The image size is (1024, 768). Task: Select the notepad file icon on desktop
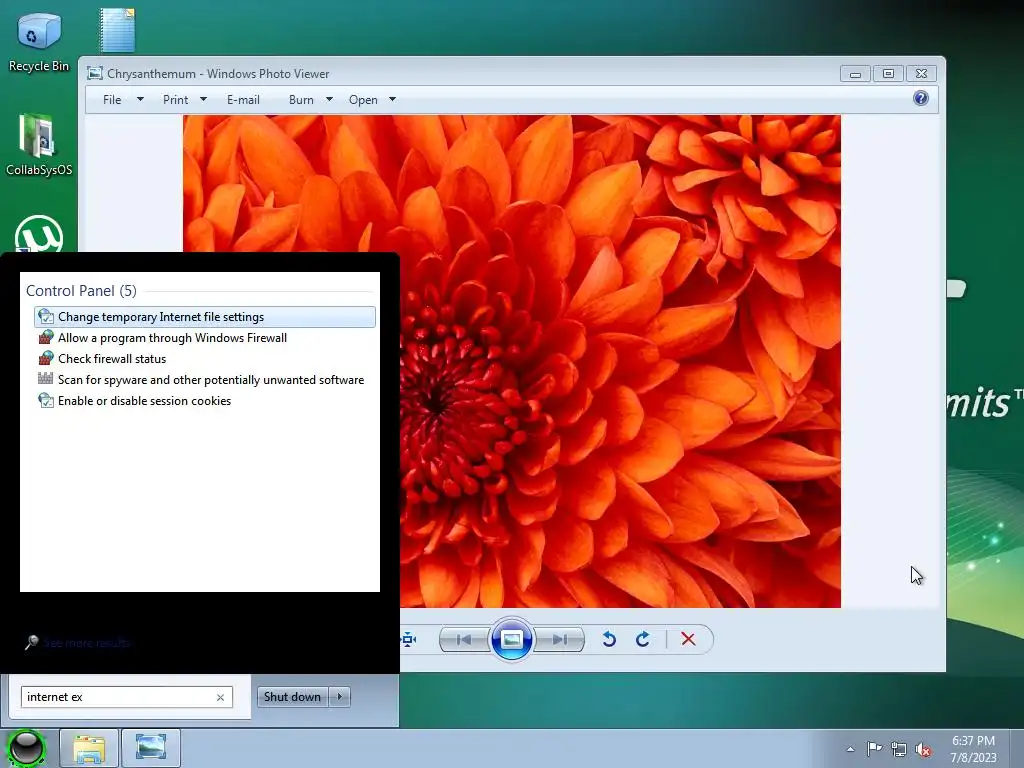[117, 30]
